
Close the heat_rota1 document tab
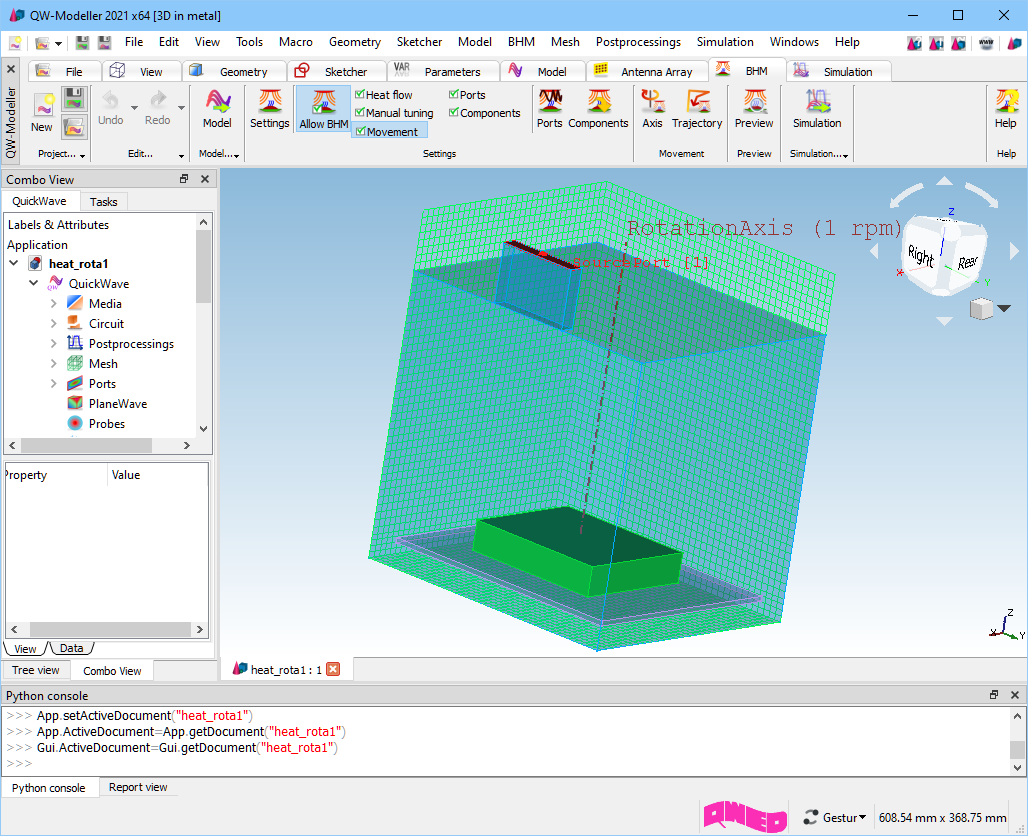333,669
